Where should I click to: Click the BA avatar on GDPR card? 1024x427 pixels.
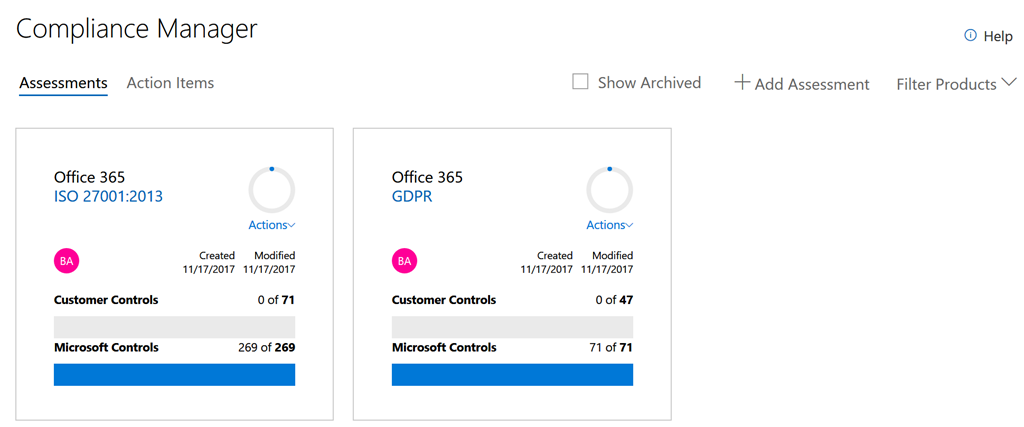click(404, 262)
